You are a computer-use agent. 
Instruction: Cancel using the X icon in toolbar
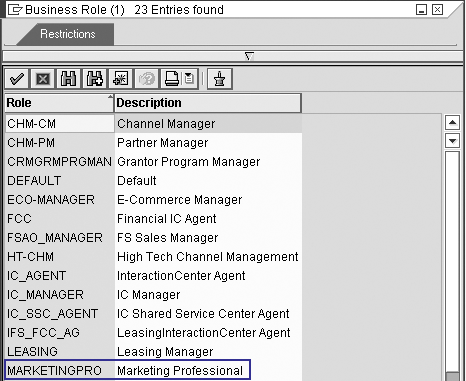(x=43, y=79)
